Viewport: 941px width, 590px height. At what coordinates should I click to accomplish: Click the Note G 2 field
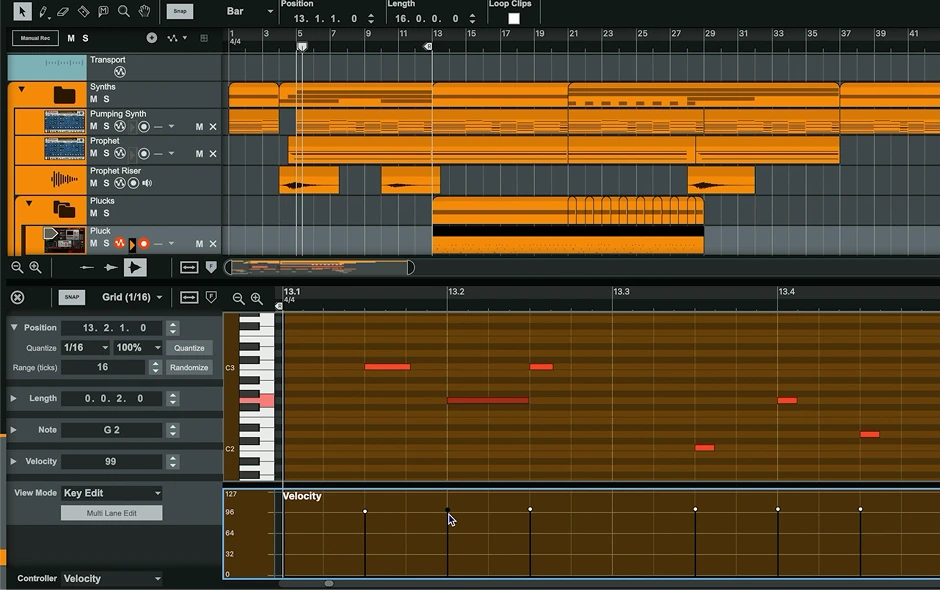(112, 430)
